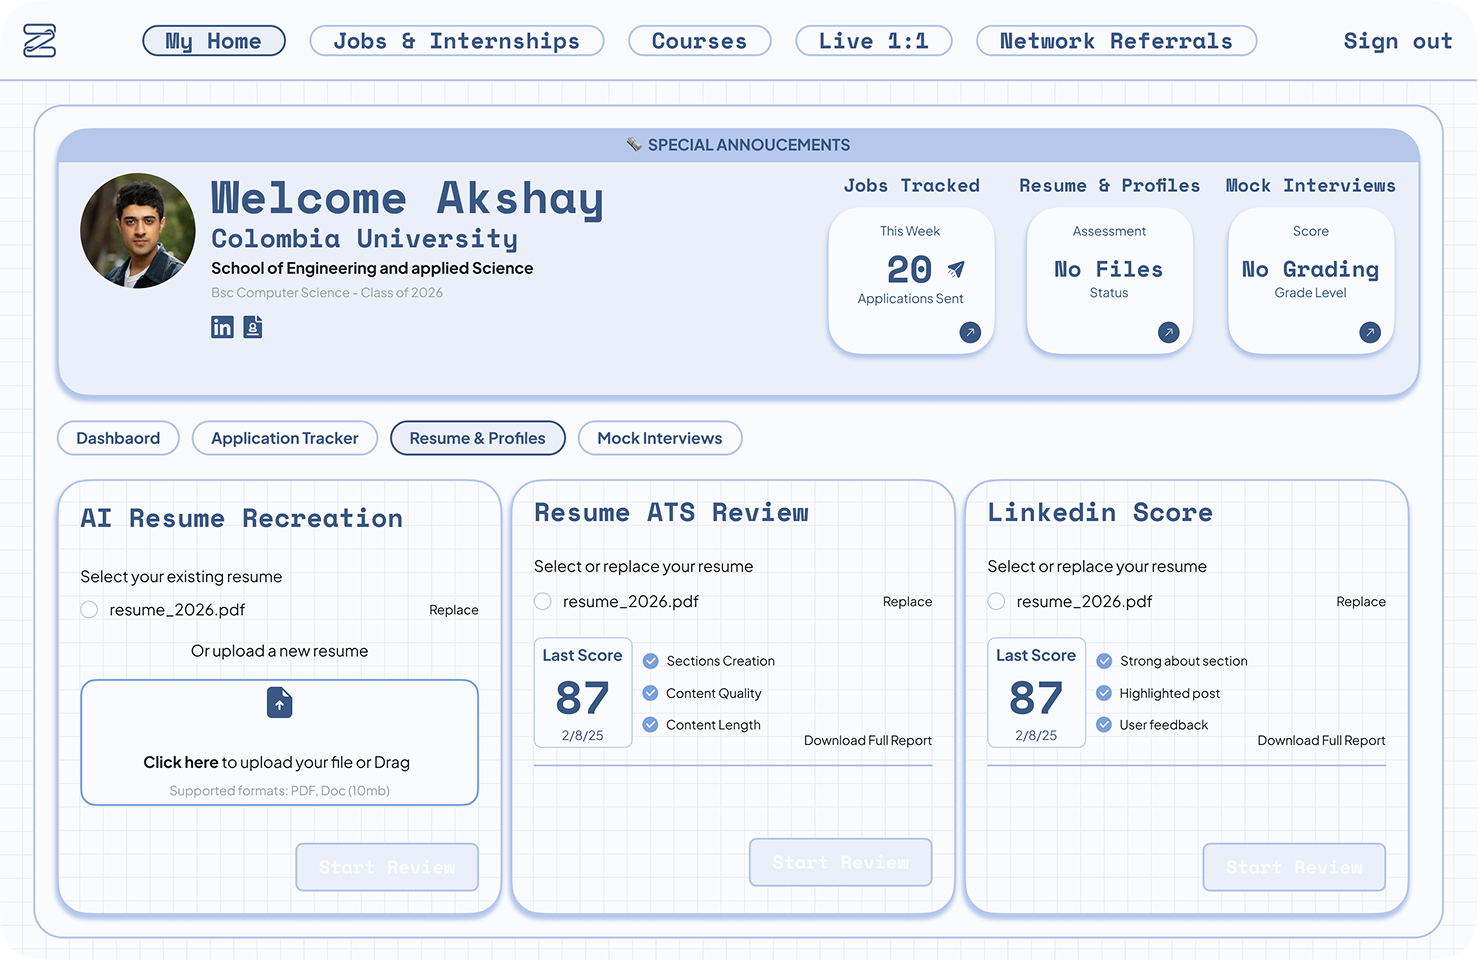Open Jobs & Internships

[457, 40]
